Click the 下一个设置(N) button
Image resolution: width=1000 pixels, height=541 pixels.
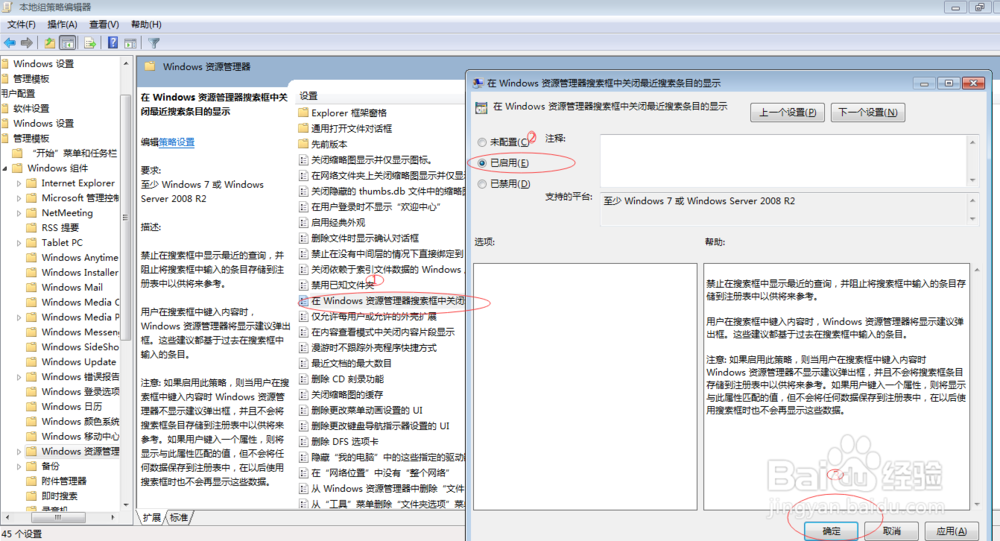point(867,112)
